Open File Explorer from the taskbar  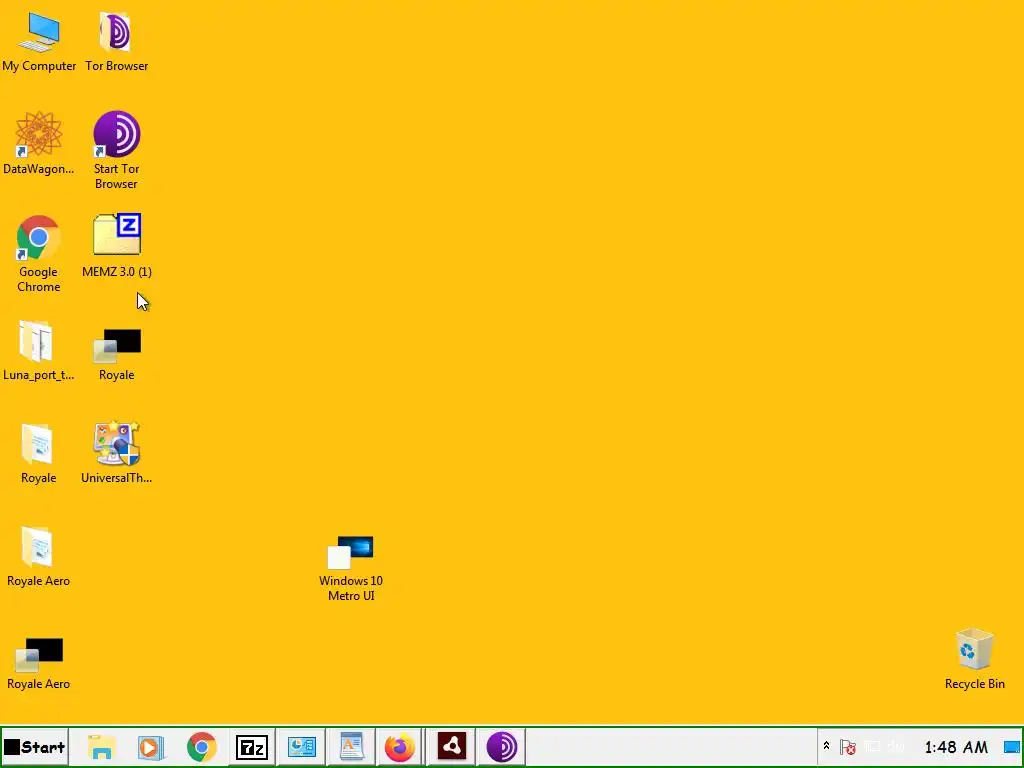(101, 746)
